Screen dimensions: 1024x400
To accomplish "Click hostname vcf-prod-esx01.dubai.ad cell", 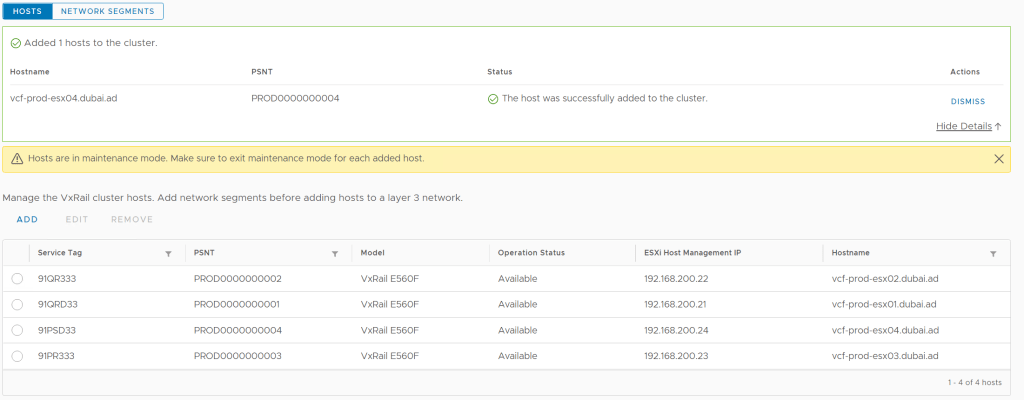I will coord(885,304).
